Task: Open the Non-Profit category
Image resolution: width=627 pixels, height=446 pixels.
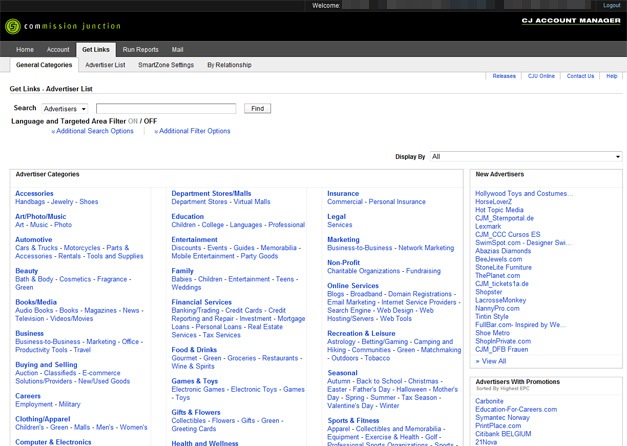Action: click(343, 263)
